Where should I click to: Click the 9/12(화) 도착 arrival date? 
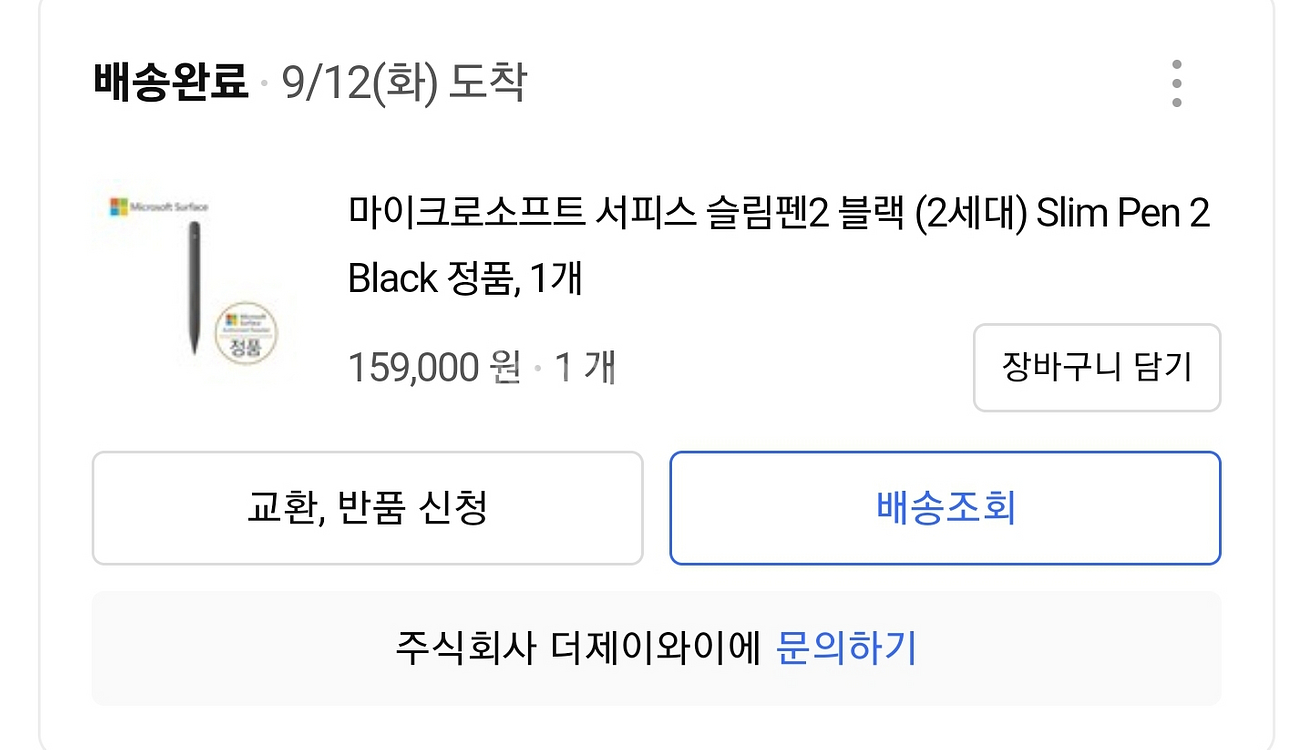(x=402, y=82)
